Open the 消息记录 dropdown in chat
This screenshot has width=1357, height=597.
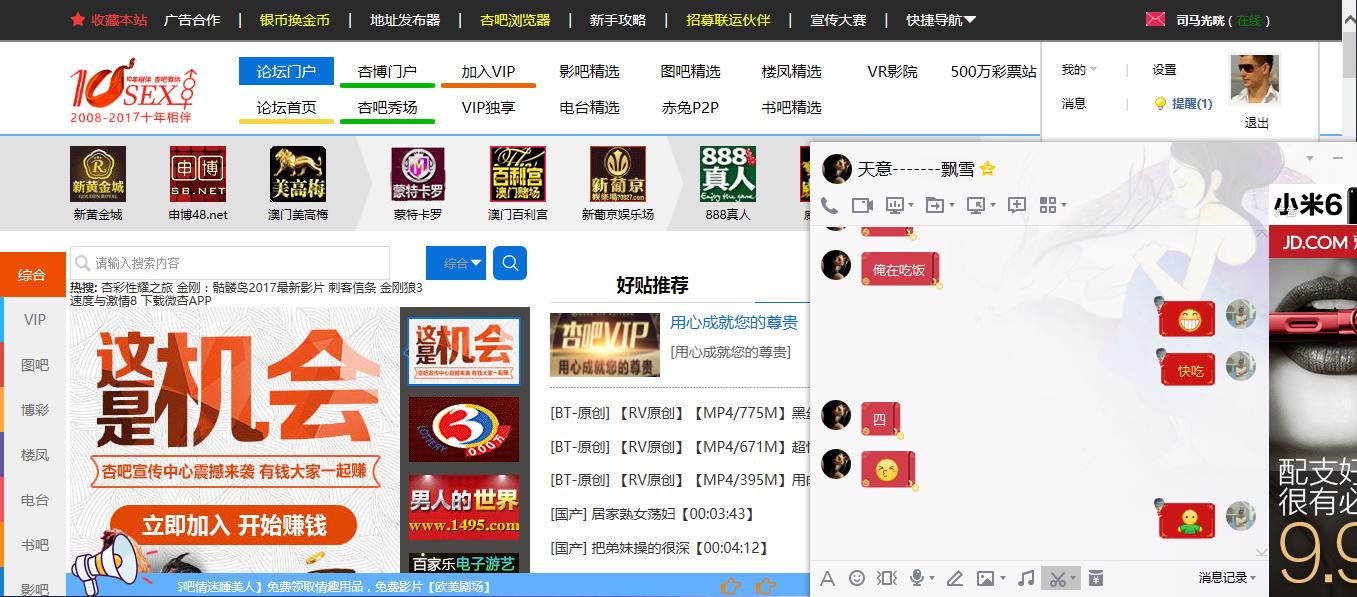[1227, 578]
